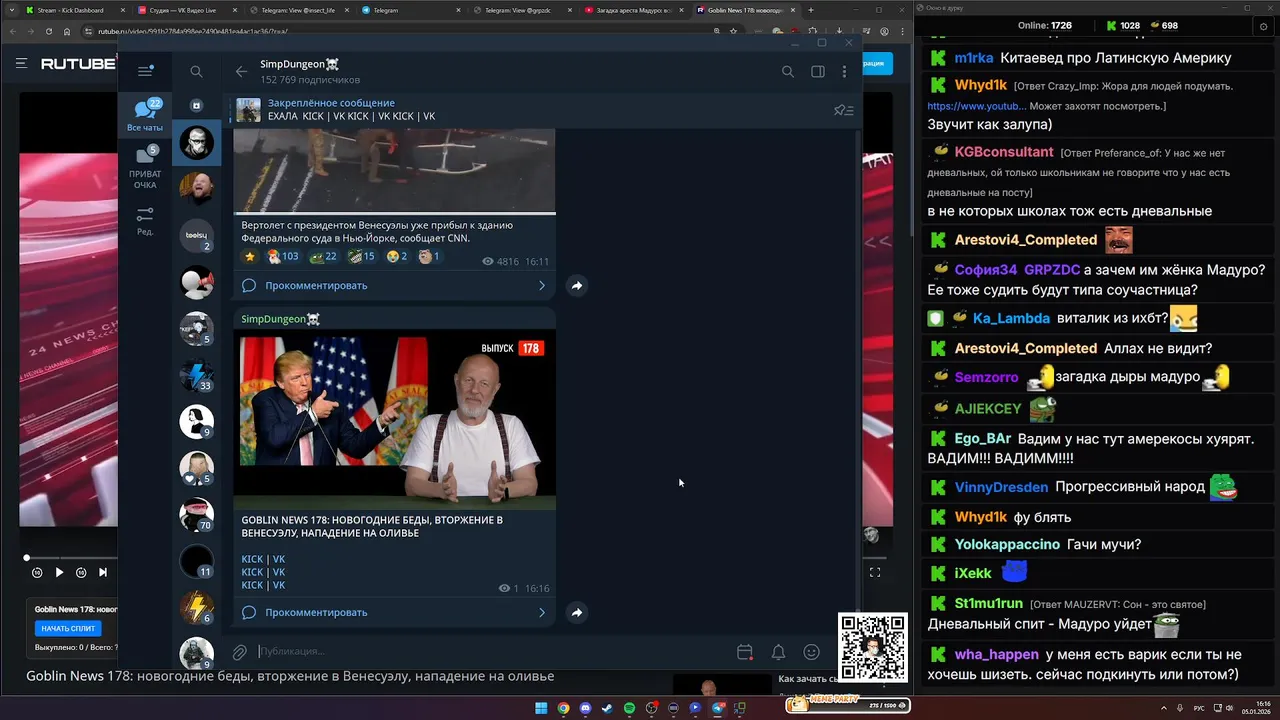Click the reaction with count 103
Image resolution: width=1280 pixels, height=720 pixels.
(x=282, y=257)
